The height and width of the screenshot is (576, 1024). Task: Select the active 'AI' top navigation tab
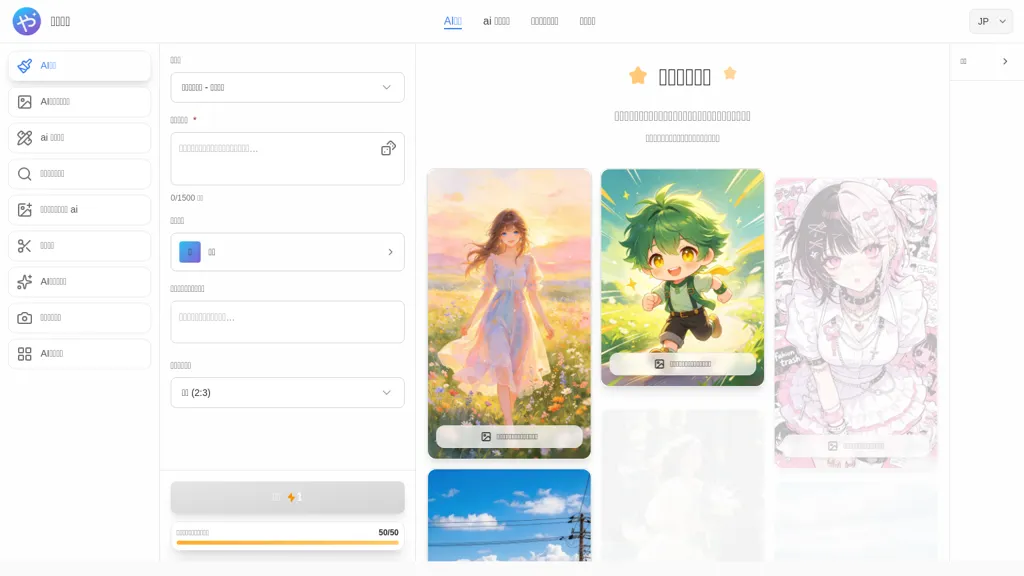pyautogui.click(x=453, y=22)
